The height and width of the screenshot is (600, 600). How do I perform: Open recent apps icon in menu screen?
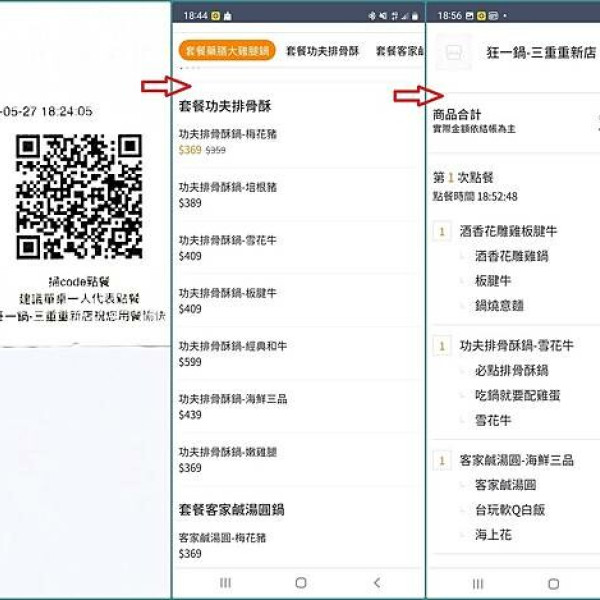coord(225,582)
